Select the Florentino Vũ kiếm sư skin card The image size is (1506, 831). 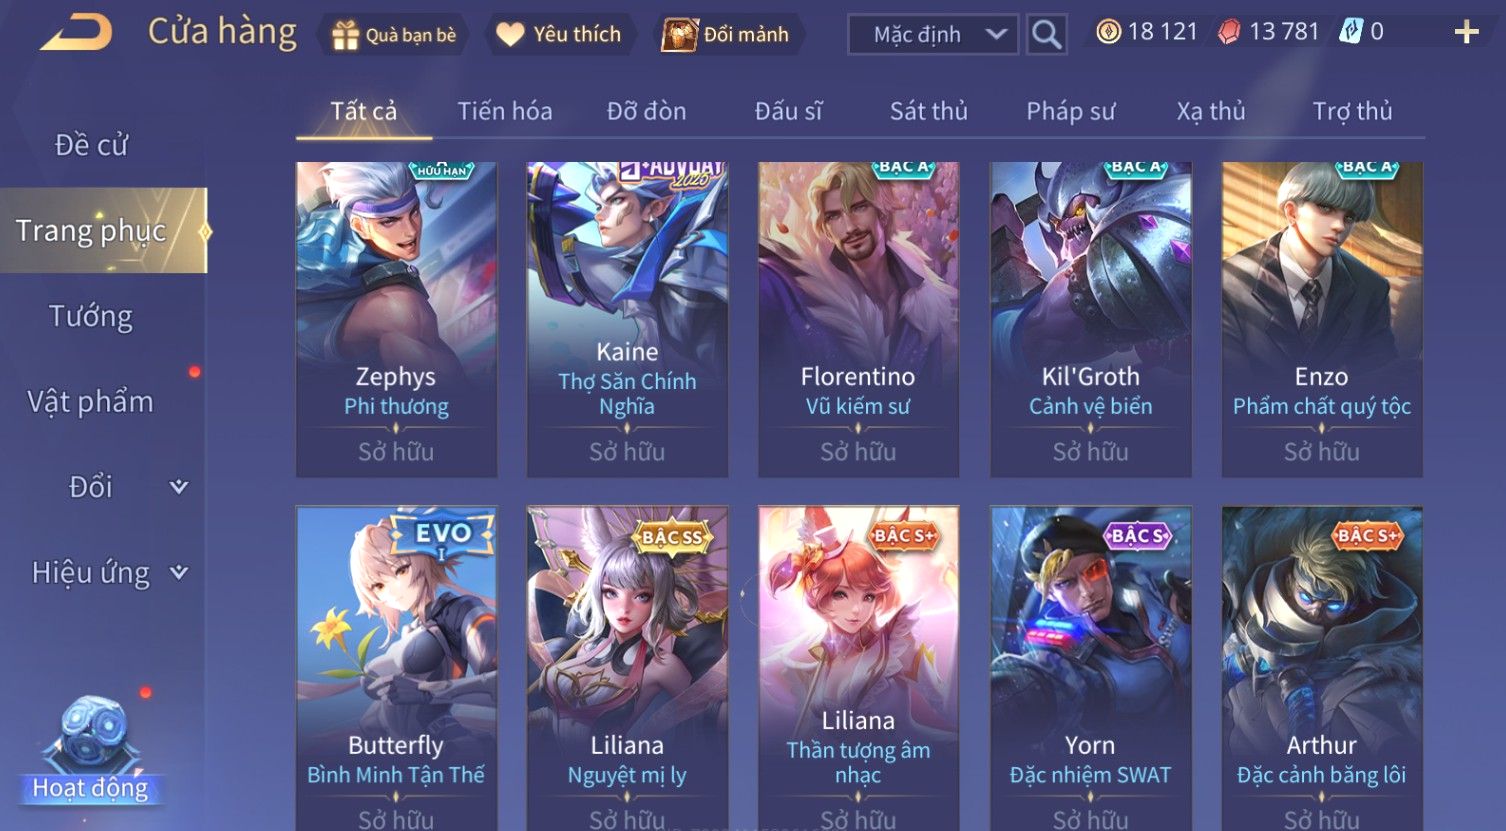coord(858,319)
